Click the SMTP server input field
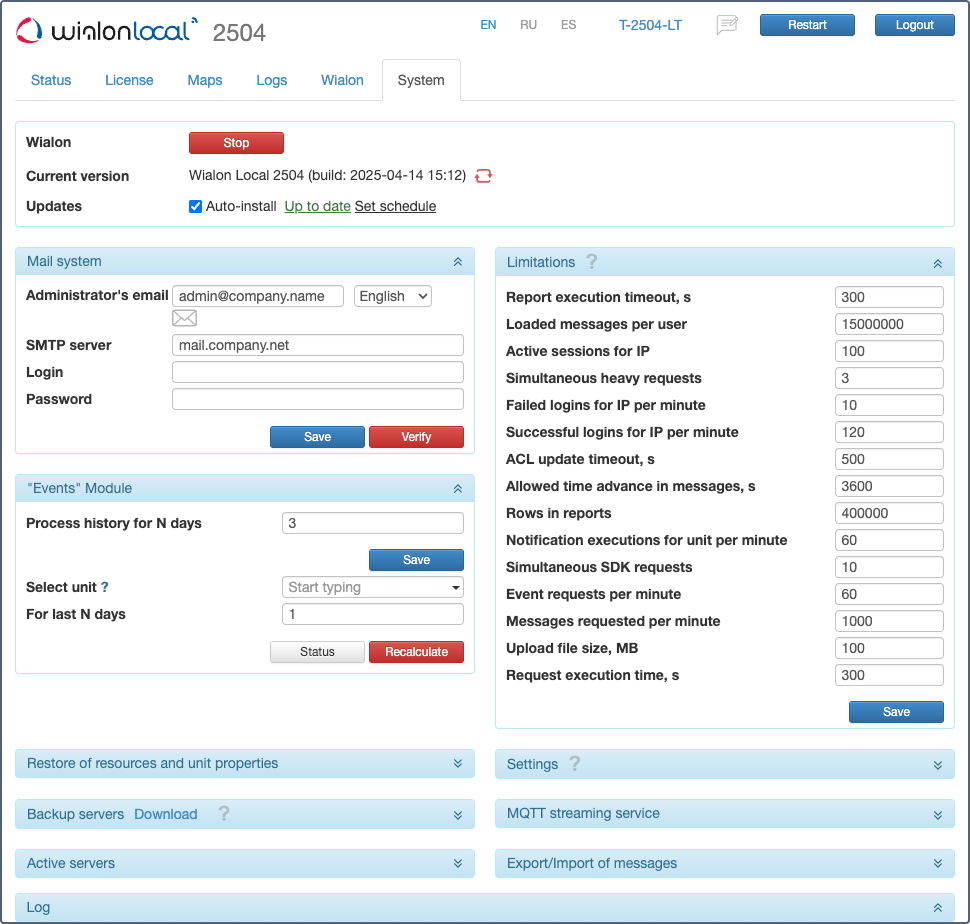Image resolution: width=970 pixels, height=924 pixels. pyautogui.click(x=318, y=345)
